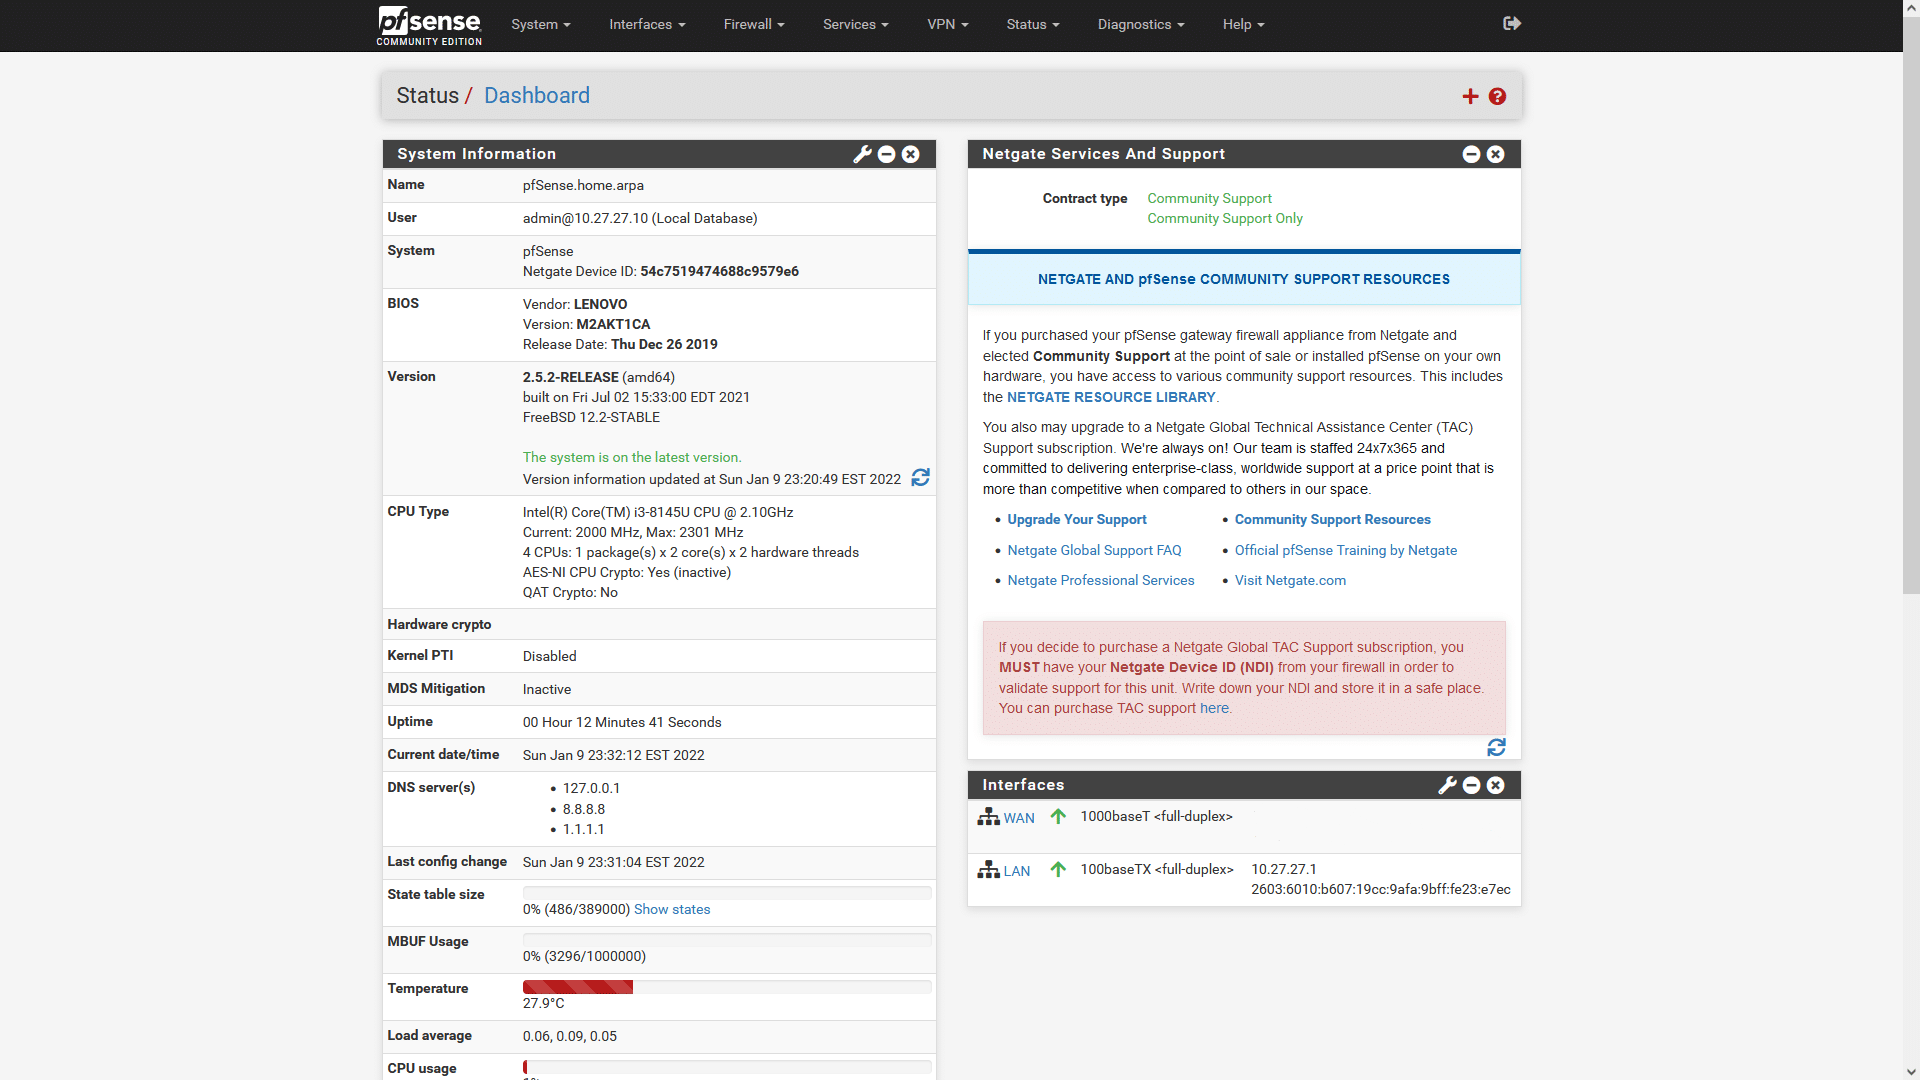Click the add widget icon in dashboard header
This screenshot has height=1080, width=1920.
pyautogui.click(x=1470, y=95)
